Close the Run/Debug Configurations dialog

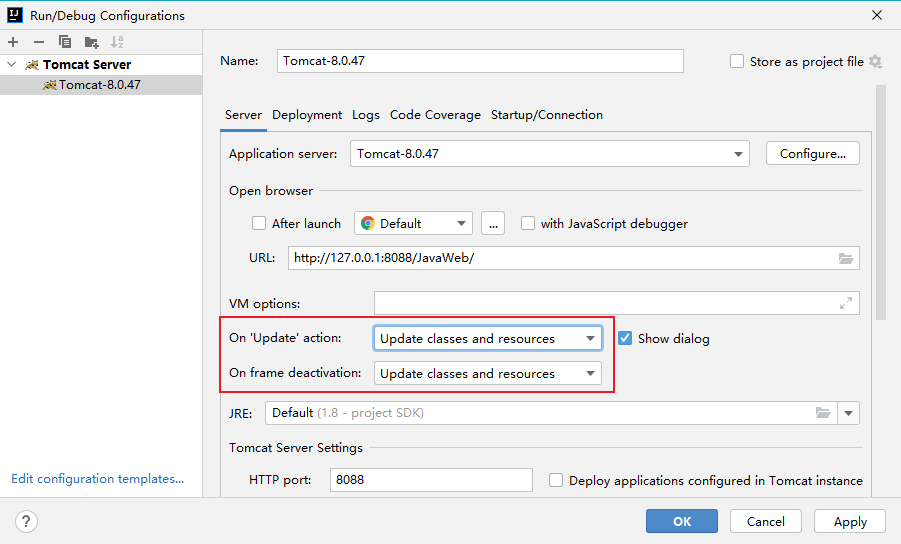pyautogui.click(x=877, y=16)
